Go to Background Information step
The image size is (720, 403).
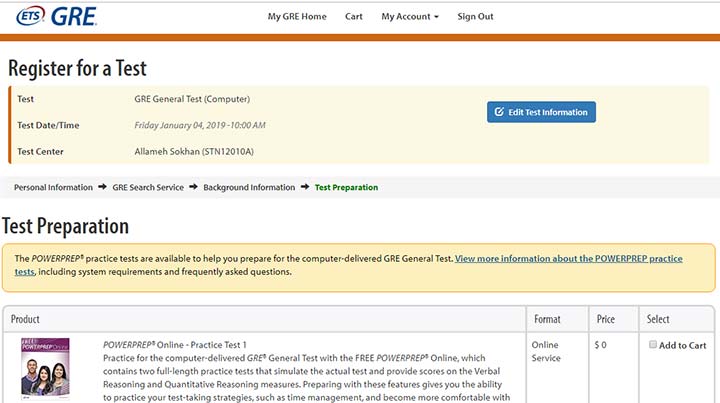(249, 187)
